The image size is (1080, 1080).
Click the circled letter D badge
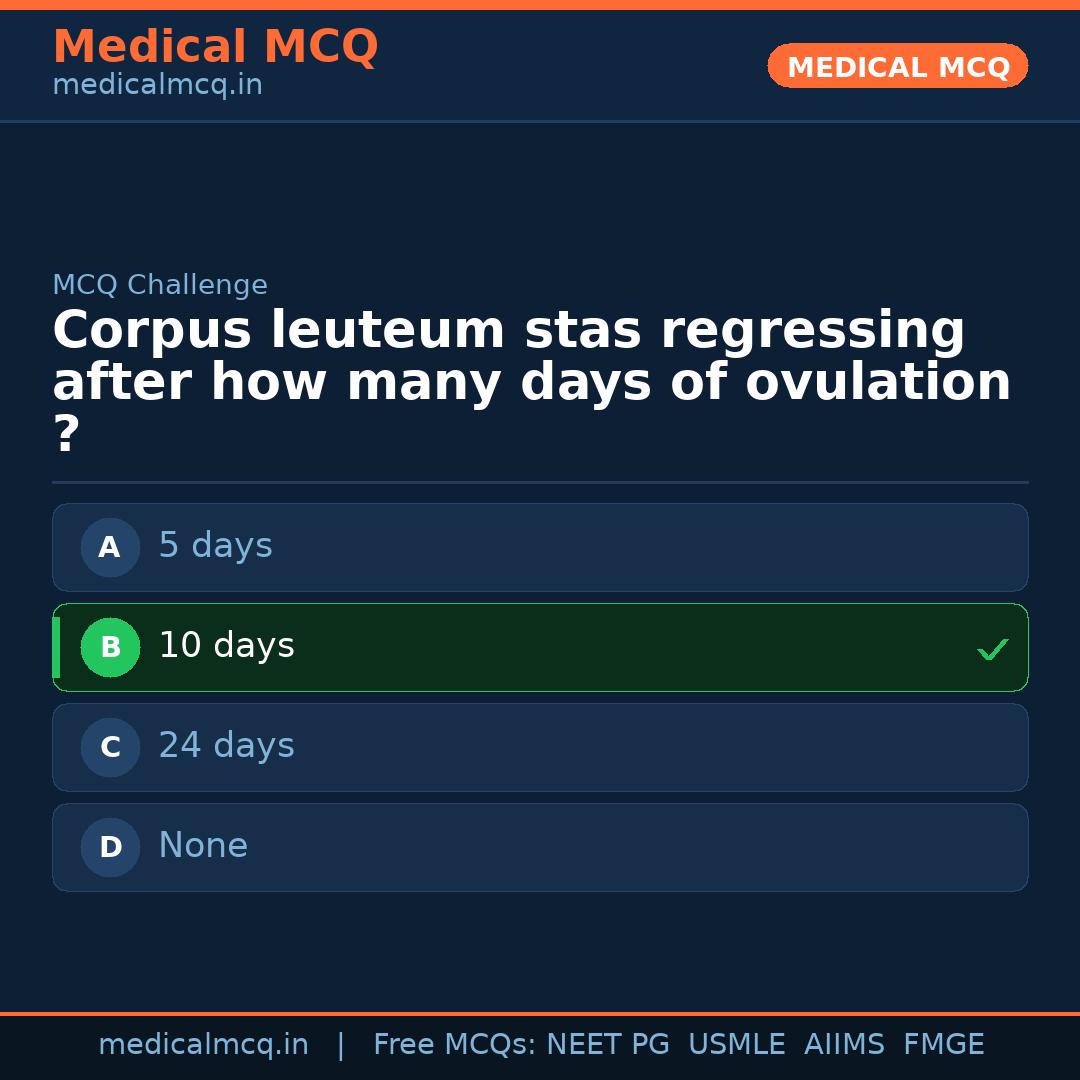click(x=110, y=847)
